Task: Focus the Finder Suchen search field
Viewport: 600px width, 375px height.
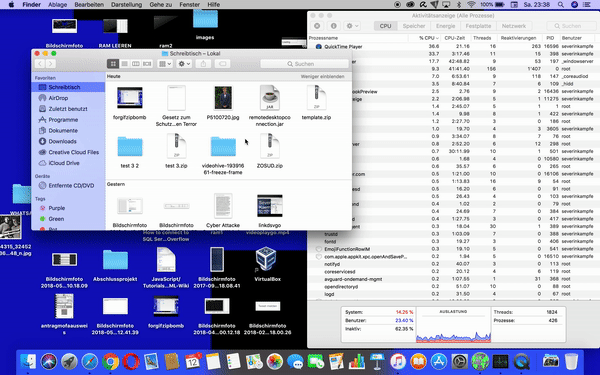Action: (x=304, y=64)
